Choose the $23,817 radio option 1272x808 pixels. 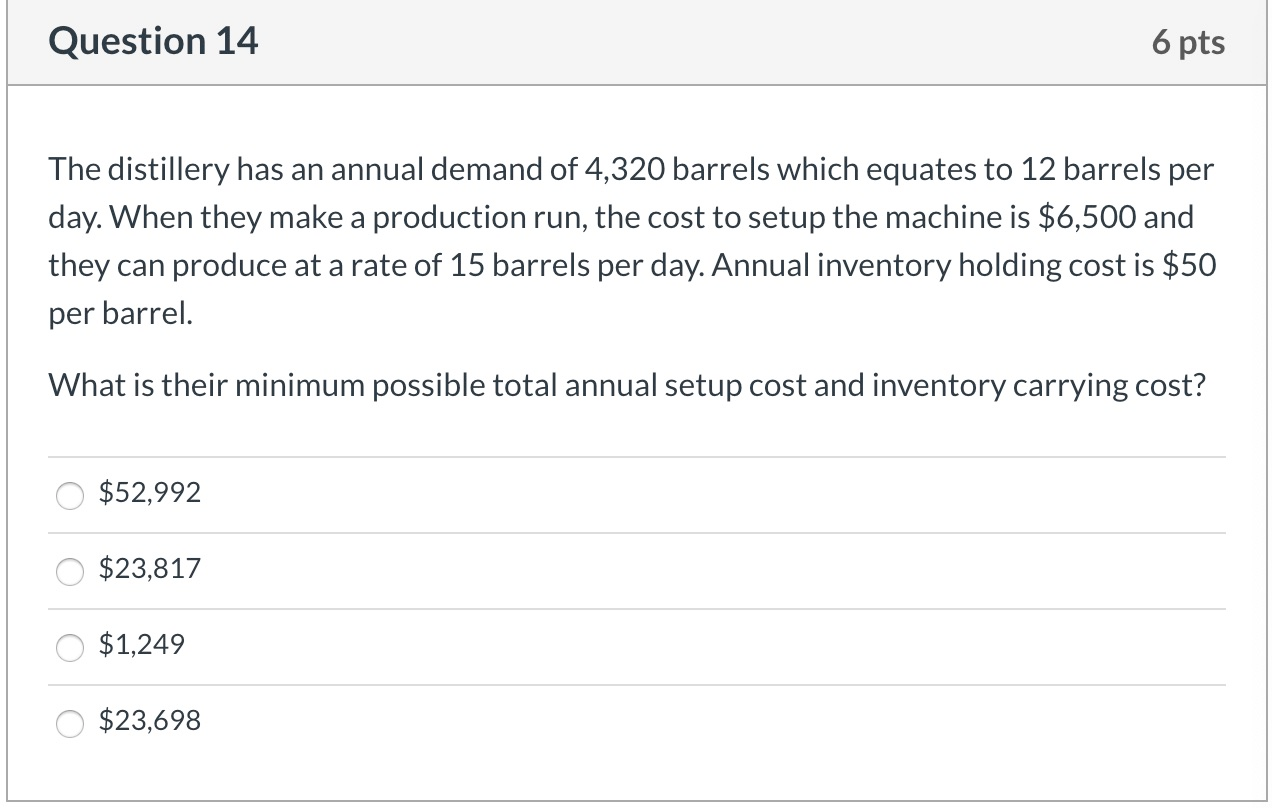70,571
